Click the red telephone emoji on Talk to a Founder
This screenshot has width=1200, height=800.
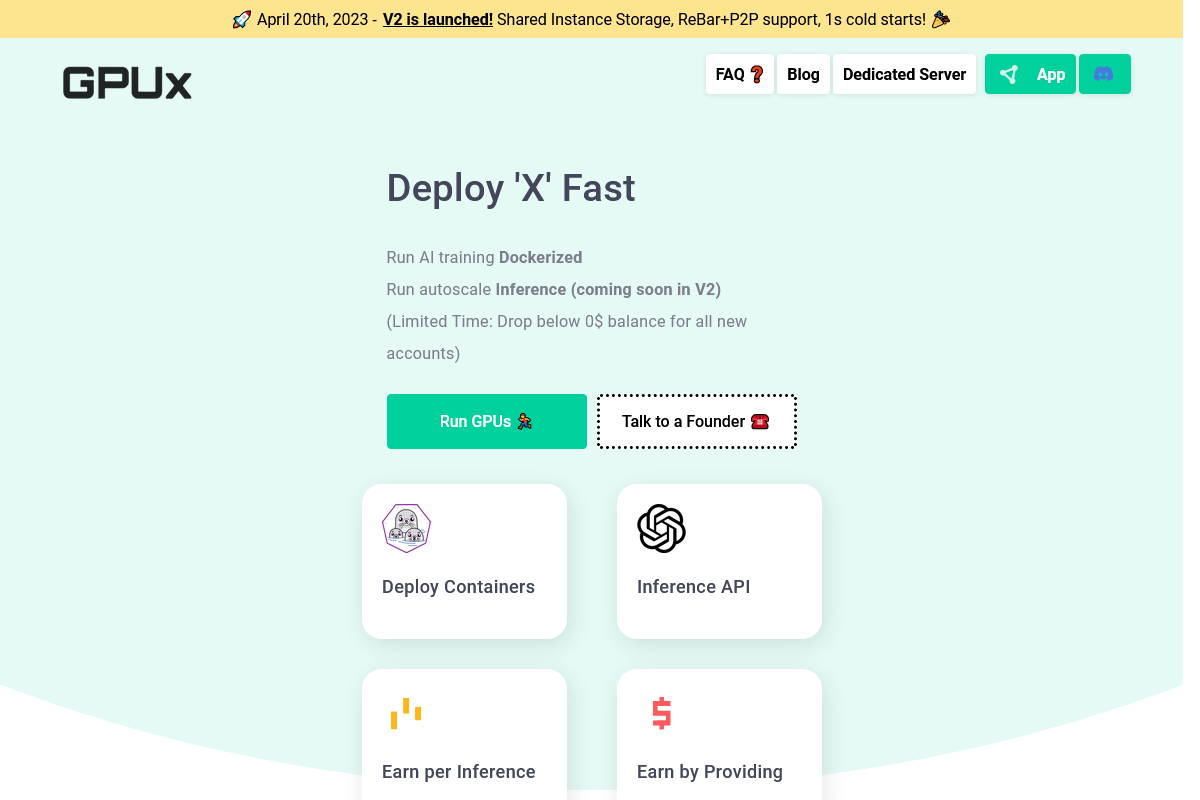click(760, 421)
